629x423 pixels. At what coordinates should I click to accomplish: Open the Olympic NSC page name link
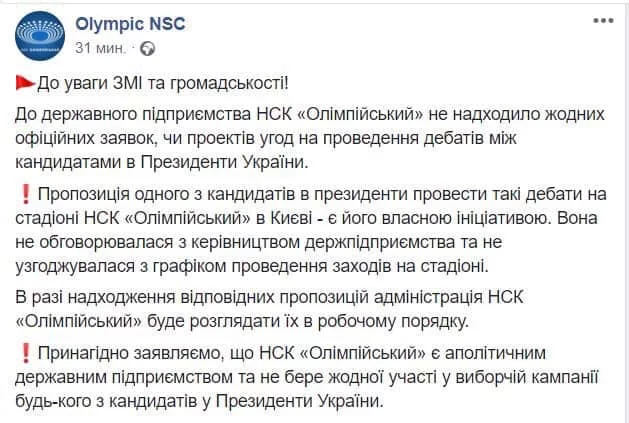[125, 23]
